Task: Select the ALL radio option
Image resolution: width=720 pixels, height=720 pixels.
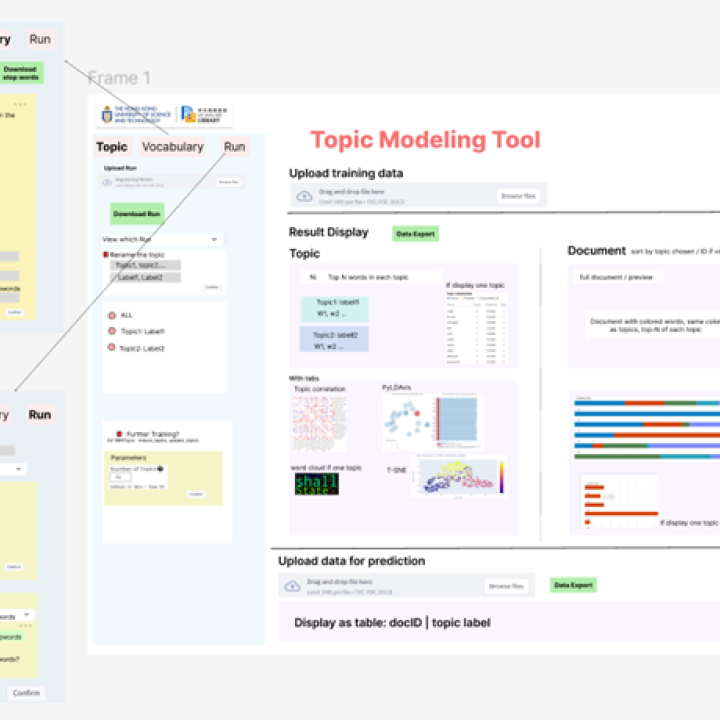Action: click(x=112, y=315)
